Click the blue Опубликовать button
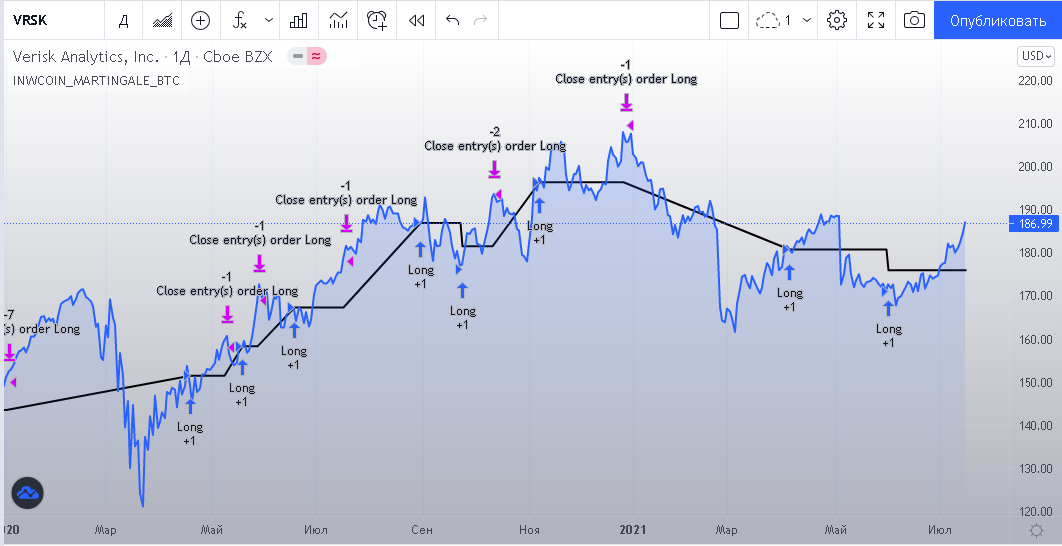This screenshot has height=546, width=1062. pos(997,20)
